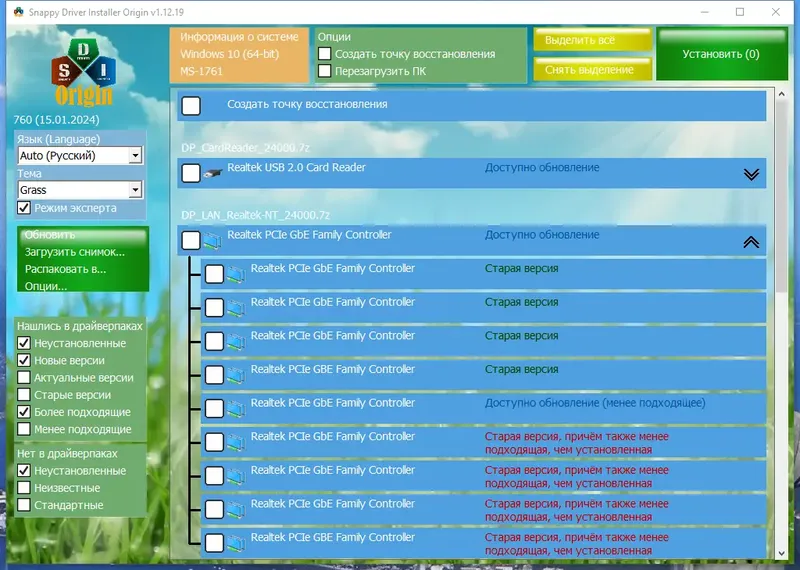
Task: Check the restore point row in driver list
Action: coord(191,106)
